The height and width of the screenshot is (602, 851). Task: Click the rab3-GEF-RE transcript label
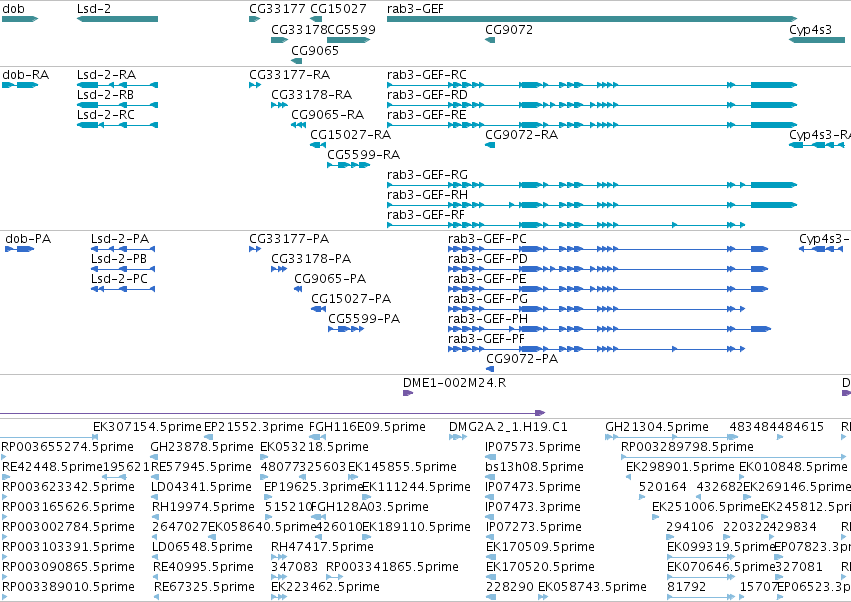(x=427, y=115)
